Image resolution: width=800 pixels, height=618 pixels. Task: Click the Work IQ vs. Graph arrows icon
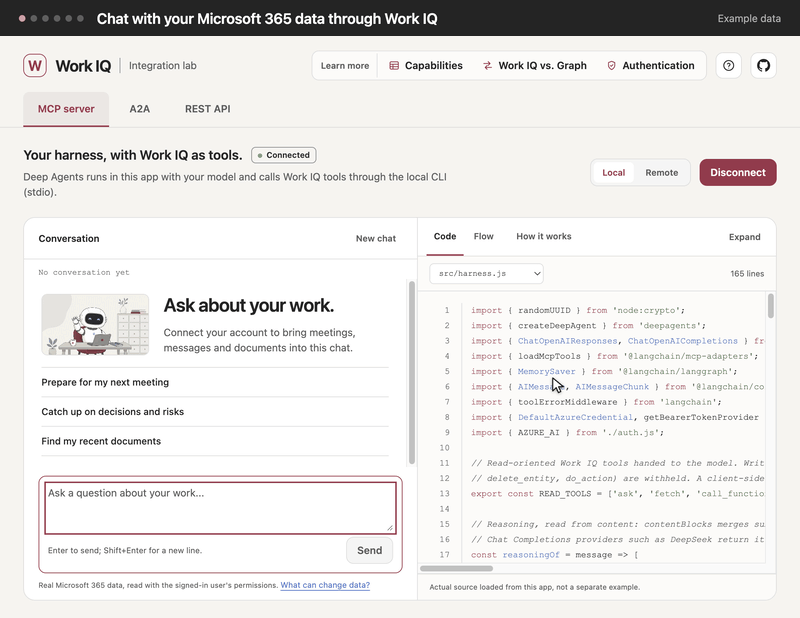(x=488, y=65)
